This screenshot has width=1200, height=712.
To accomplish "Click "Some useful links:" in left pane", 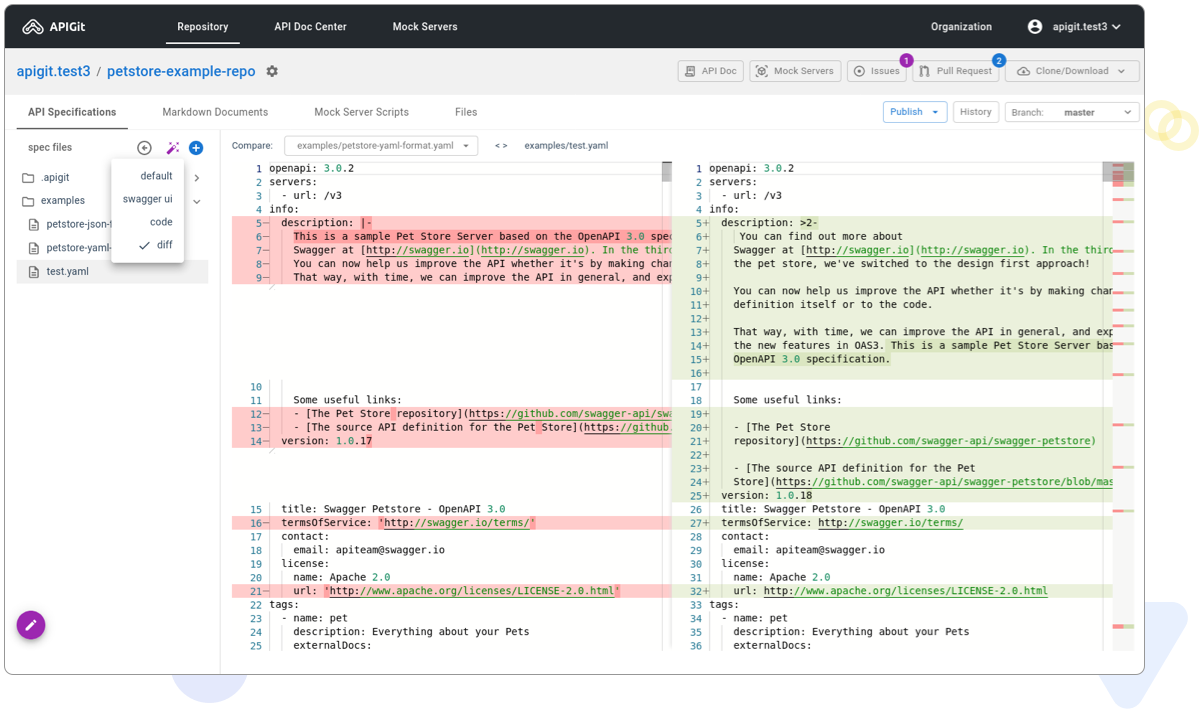I will (347, 400).
